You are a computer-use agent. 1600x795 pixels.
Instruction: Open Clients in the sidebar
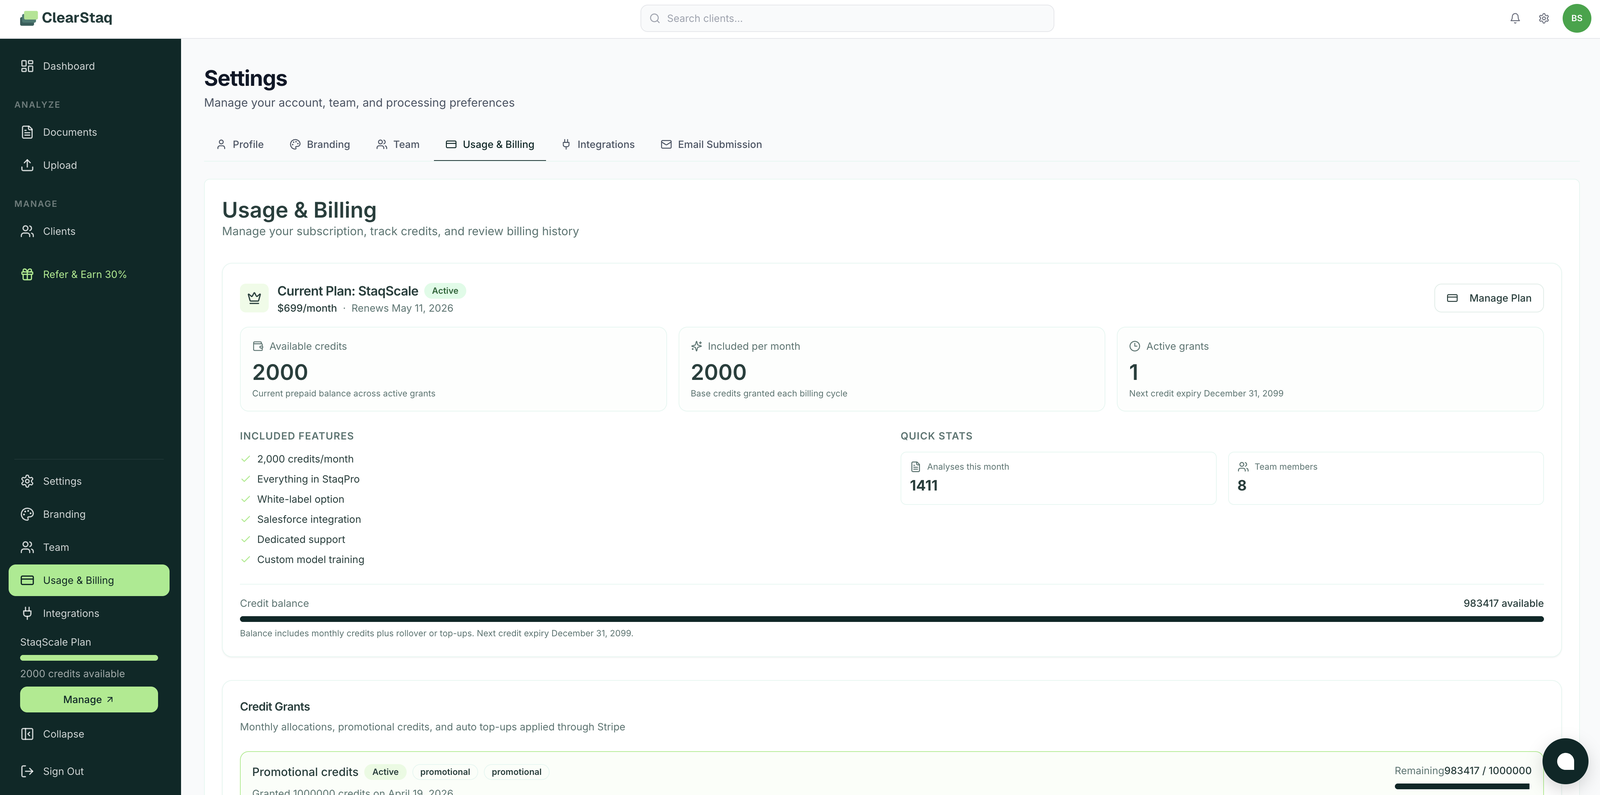pyautogui.click(x=89, y=231)
